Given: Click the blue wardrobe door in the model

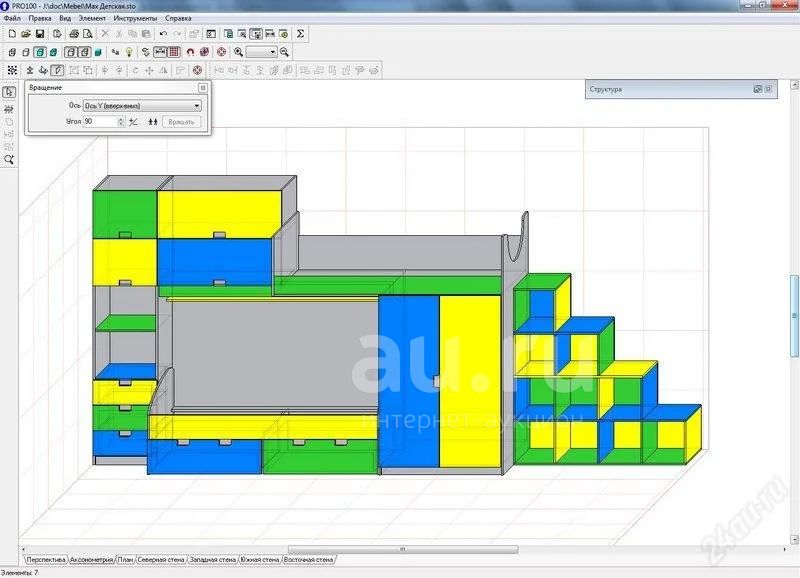Looking at the screenshot, I should (409, 382).
